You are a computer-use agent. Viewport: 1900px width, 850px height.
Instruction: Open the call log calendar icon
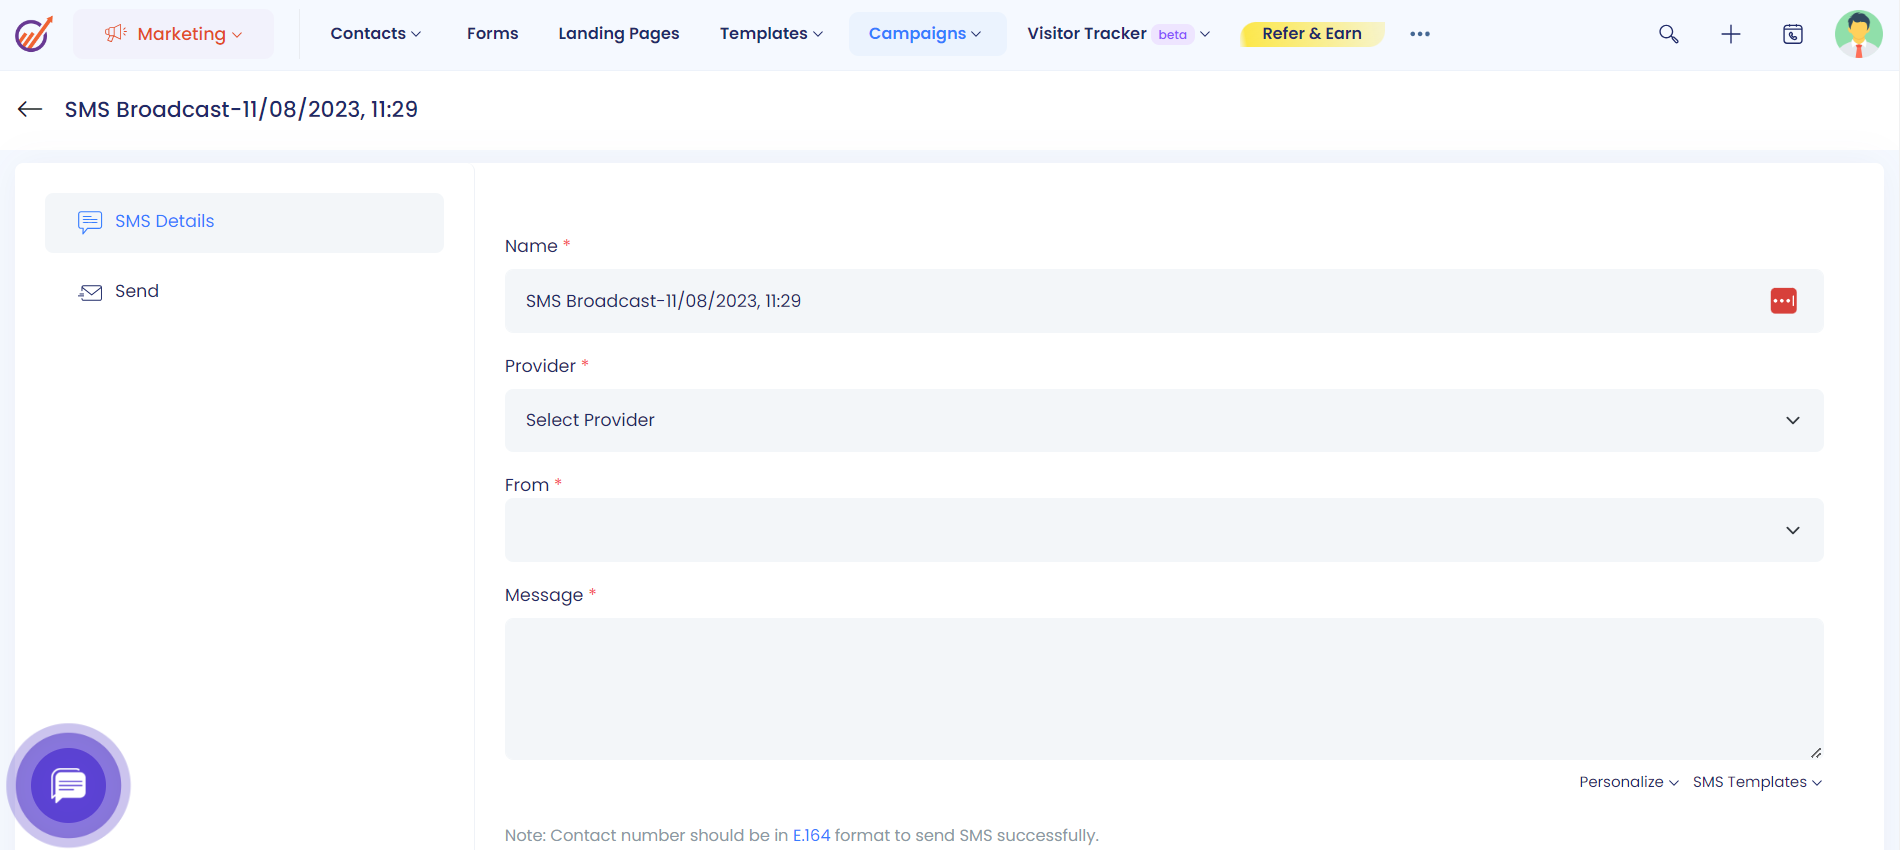coord(1793,34)
